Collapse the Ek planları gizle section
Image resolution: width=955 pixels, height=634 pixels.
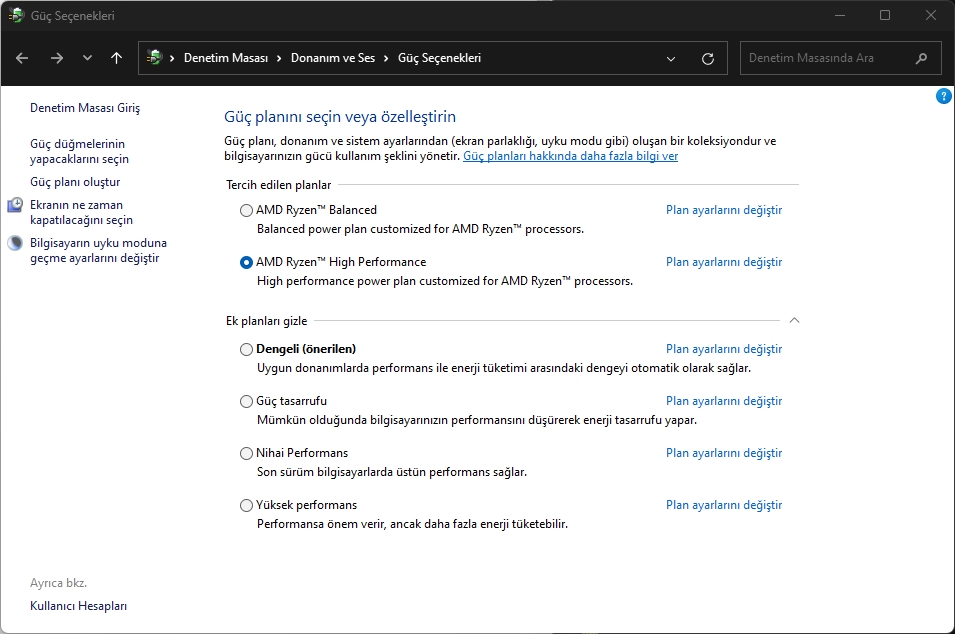click(x=794, y=321)
